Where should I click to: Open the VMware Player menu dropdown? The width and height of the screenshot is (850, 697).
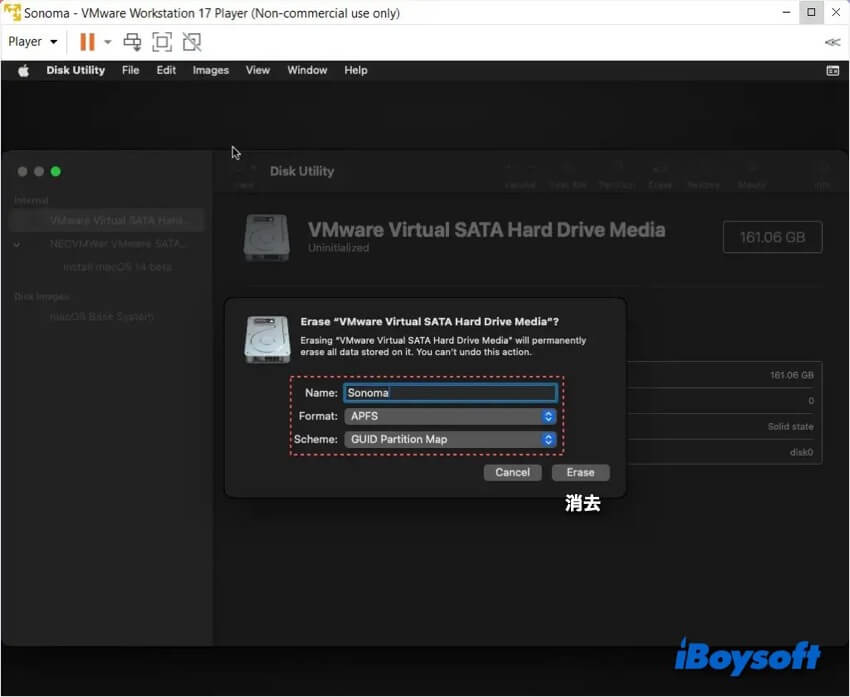[33, 42]
